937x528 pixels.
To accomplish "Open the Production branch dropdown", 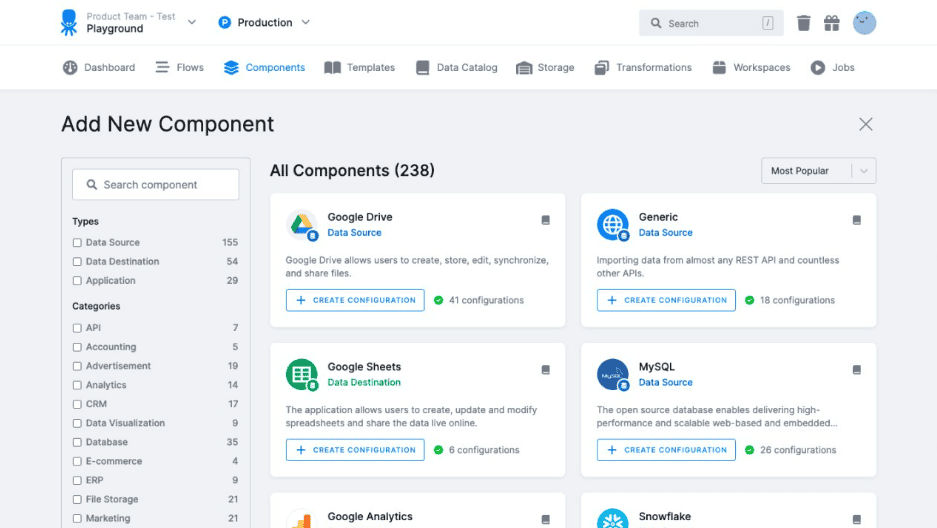I will 264,23.
